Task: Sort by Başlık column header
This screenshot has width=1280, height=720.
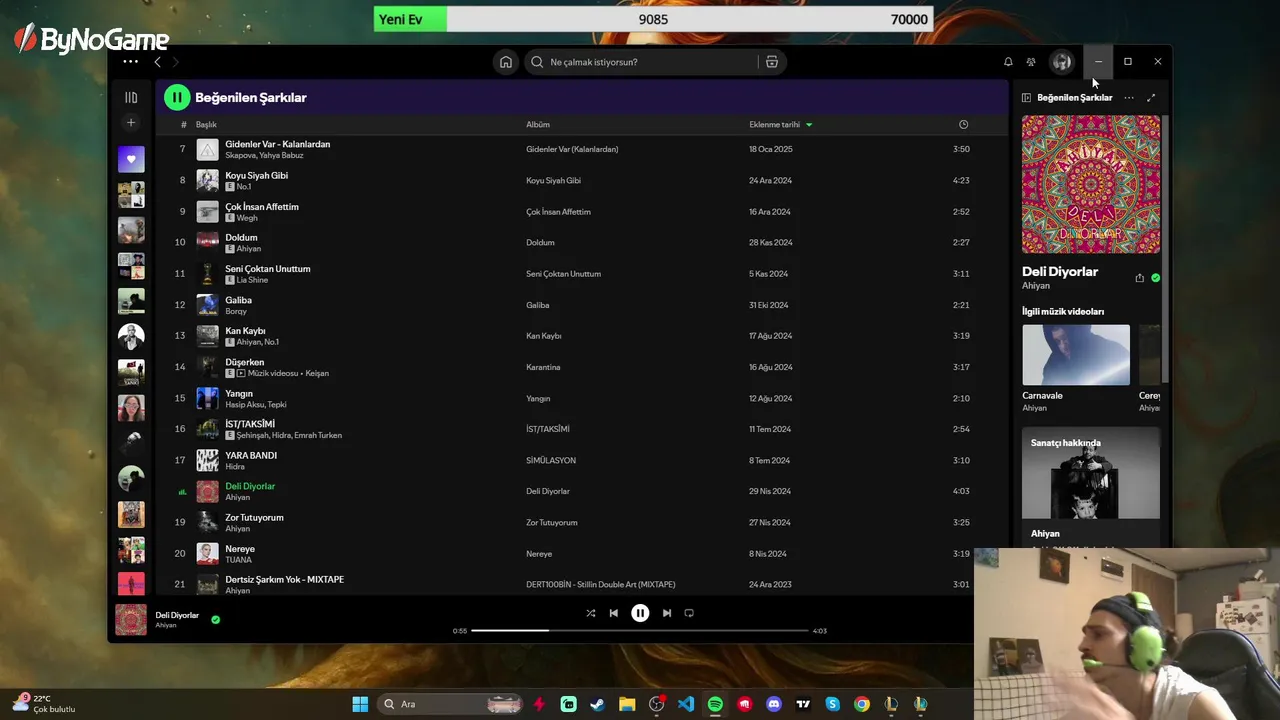Action: [x=206, y=125]
